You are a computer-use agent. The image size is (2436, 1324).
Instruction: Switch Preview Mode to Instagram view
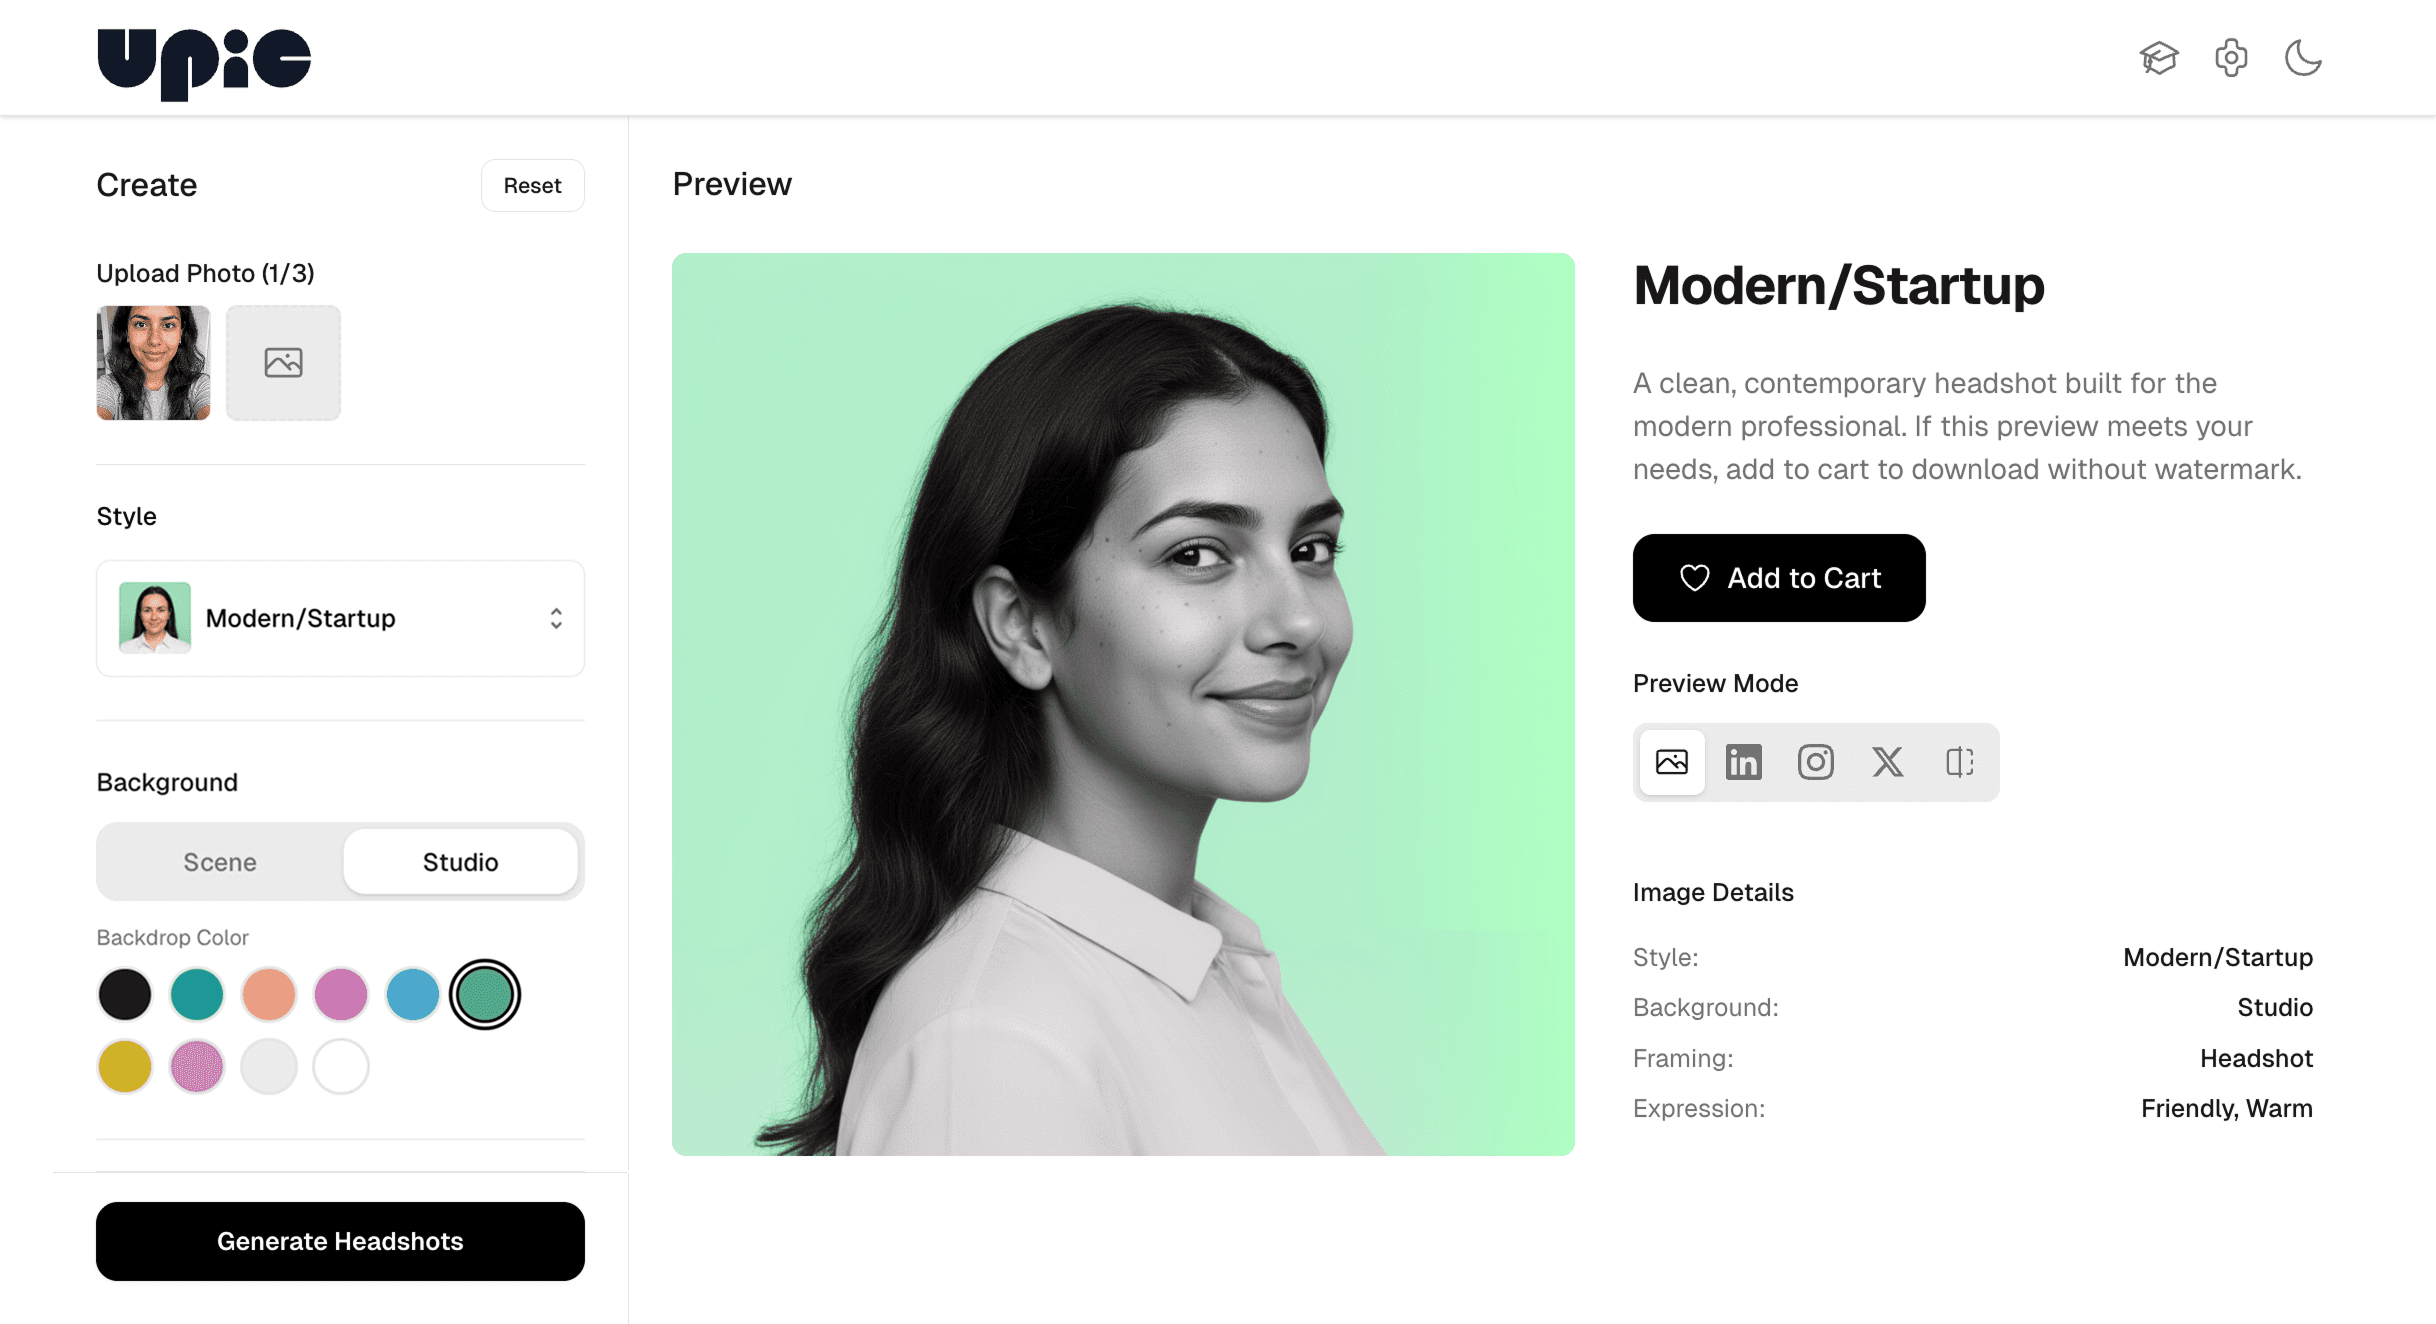[1815, 762]
